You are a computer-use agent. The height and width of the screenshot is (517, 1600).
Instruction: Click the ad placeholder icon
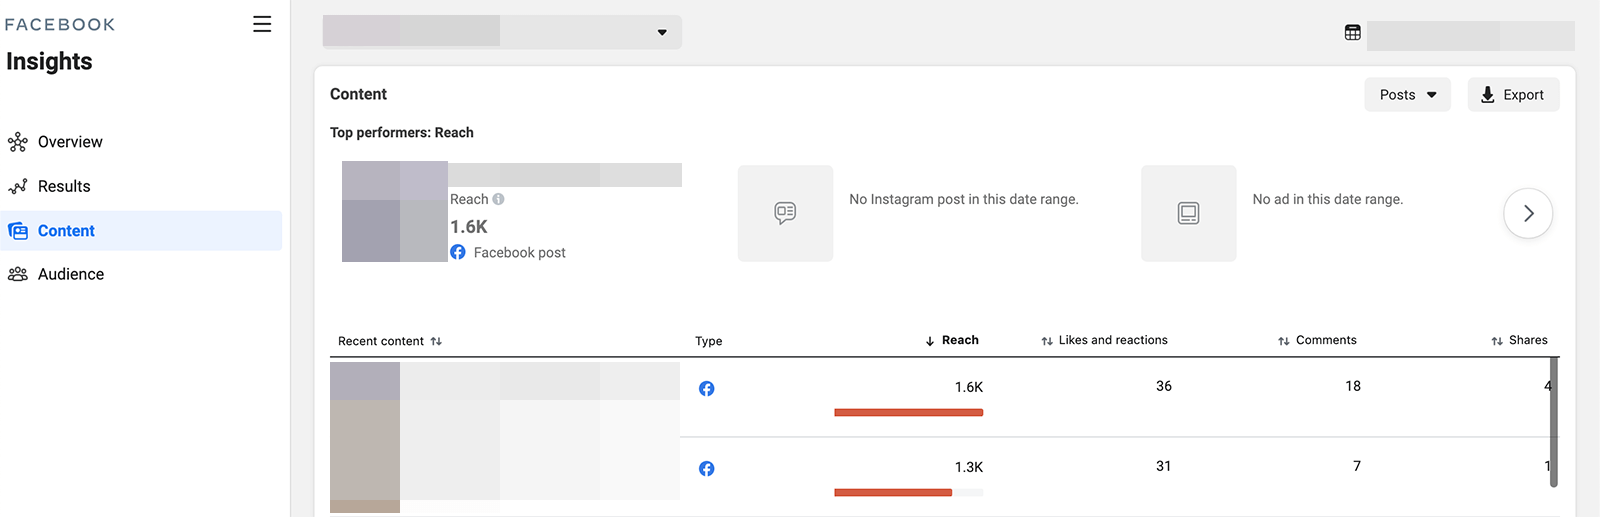pos(1188,213)
